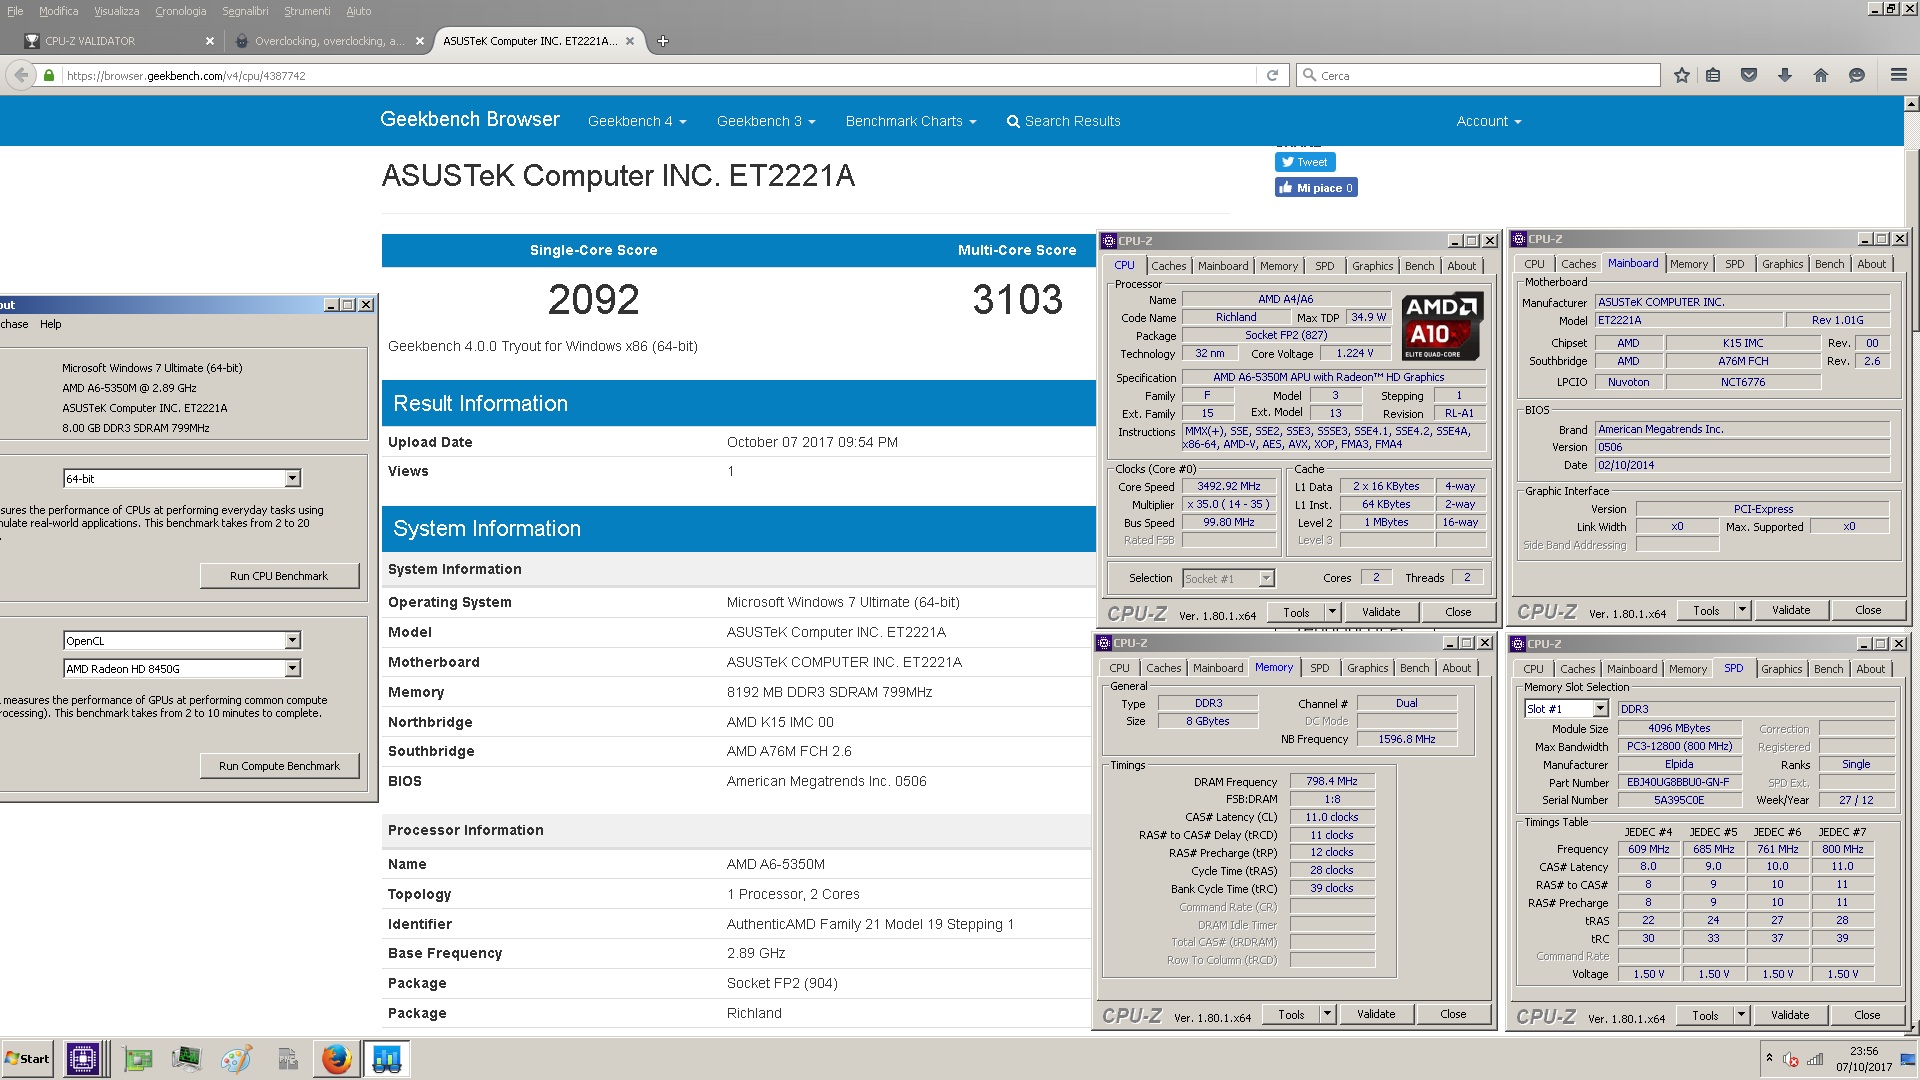Click Validate in CPU-Z Memory window
This screenshot has width=1920, height=1080.
click(1376, 1014)
